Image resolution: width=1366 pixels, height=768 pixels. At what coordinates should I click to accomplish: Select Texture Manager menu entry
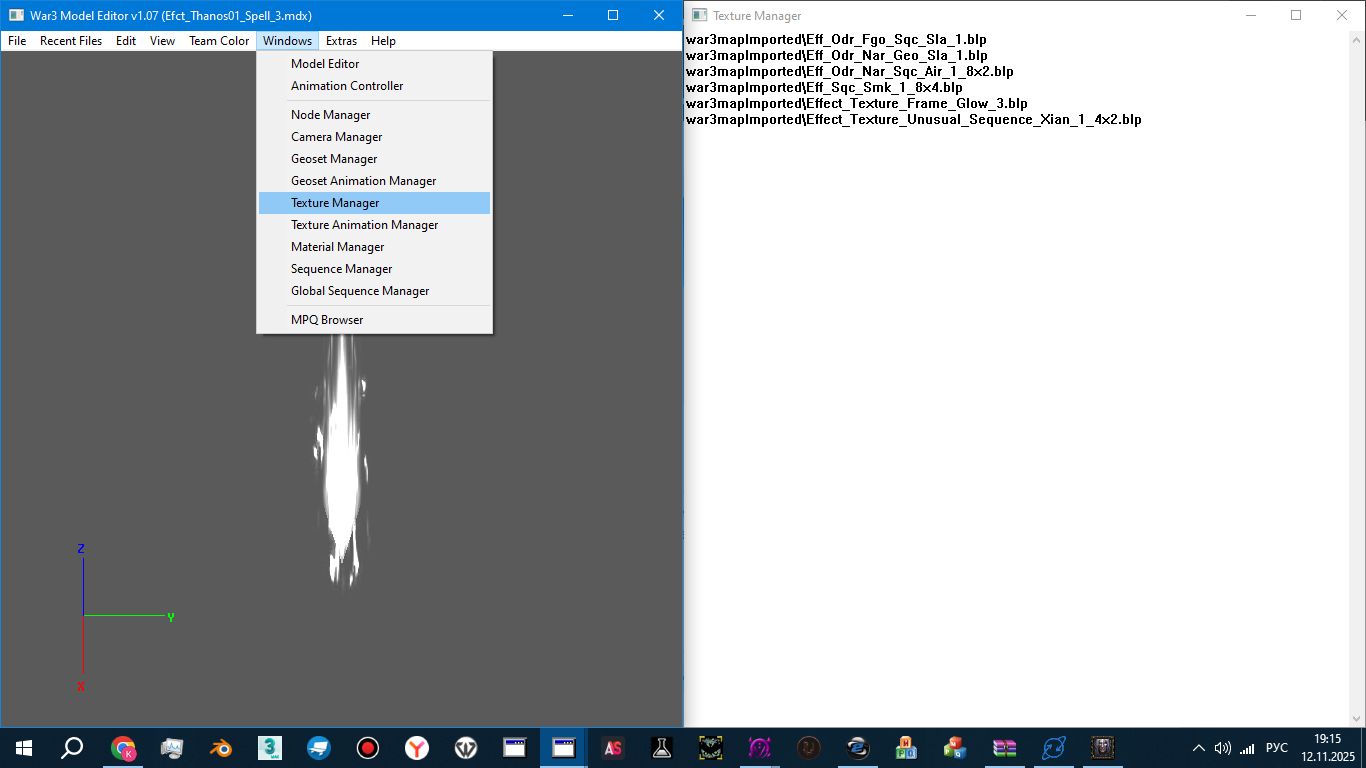click(374, 203)
